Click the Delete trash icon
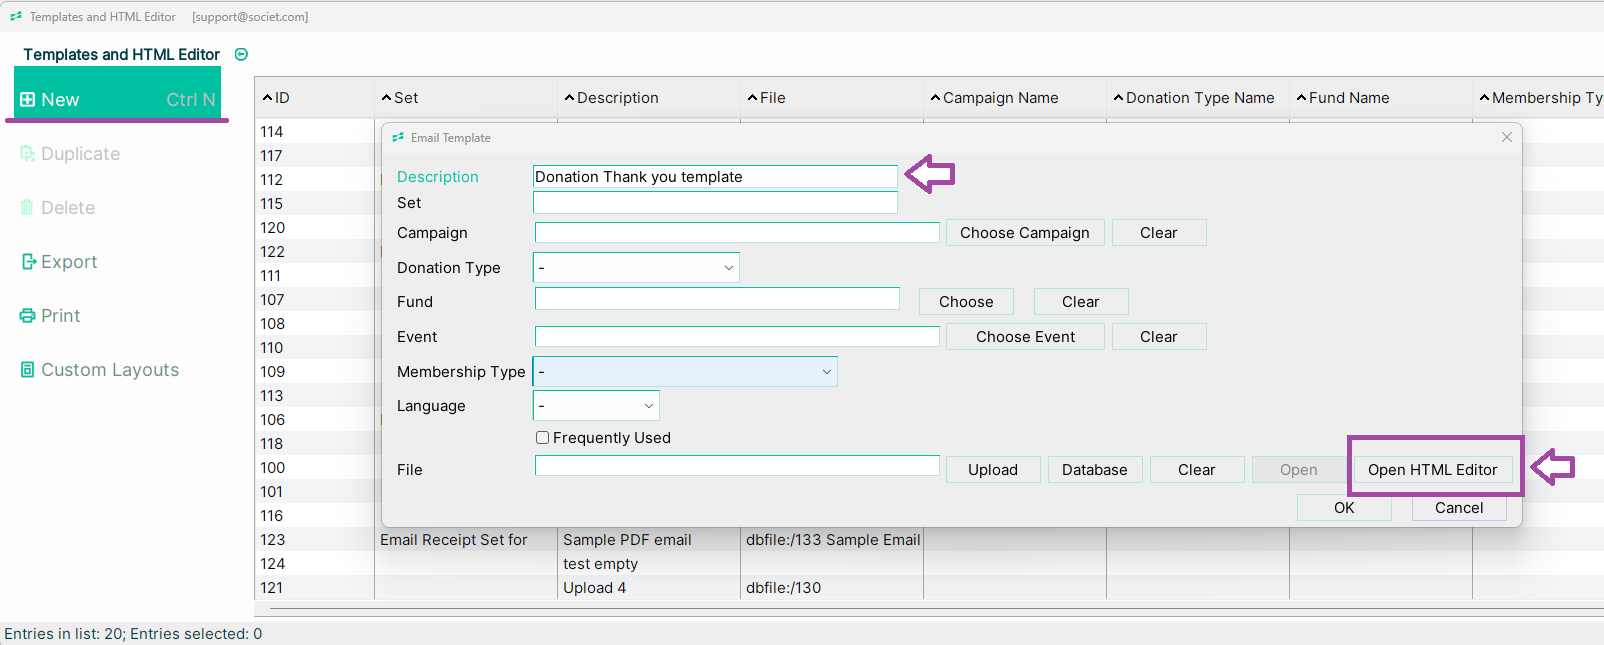This screenshot has width=1604, height=645. pyautogui.click(x=28, y=208)
